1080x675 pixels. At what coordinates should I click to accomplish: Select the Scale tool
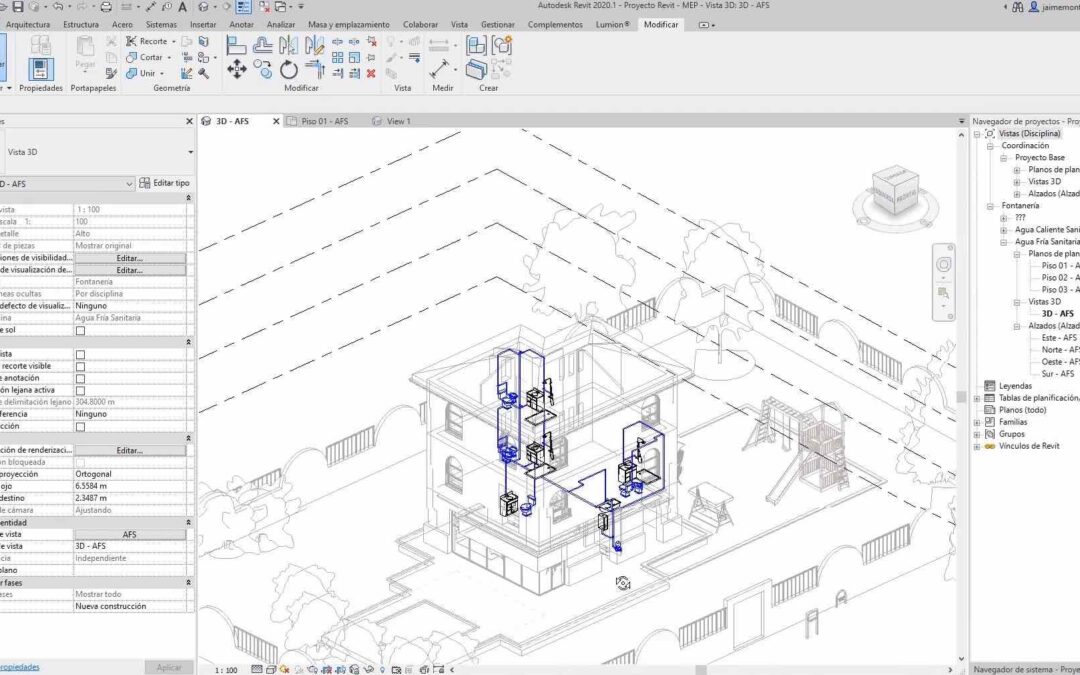point(354,57)
